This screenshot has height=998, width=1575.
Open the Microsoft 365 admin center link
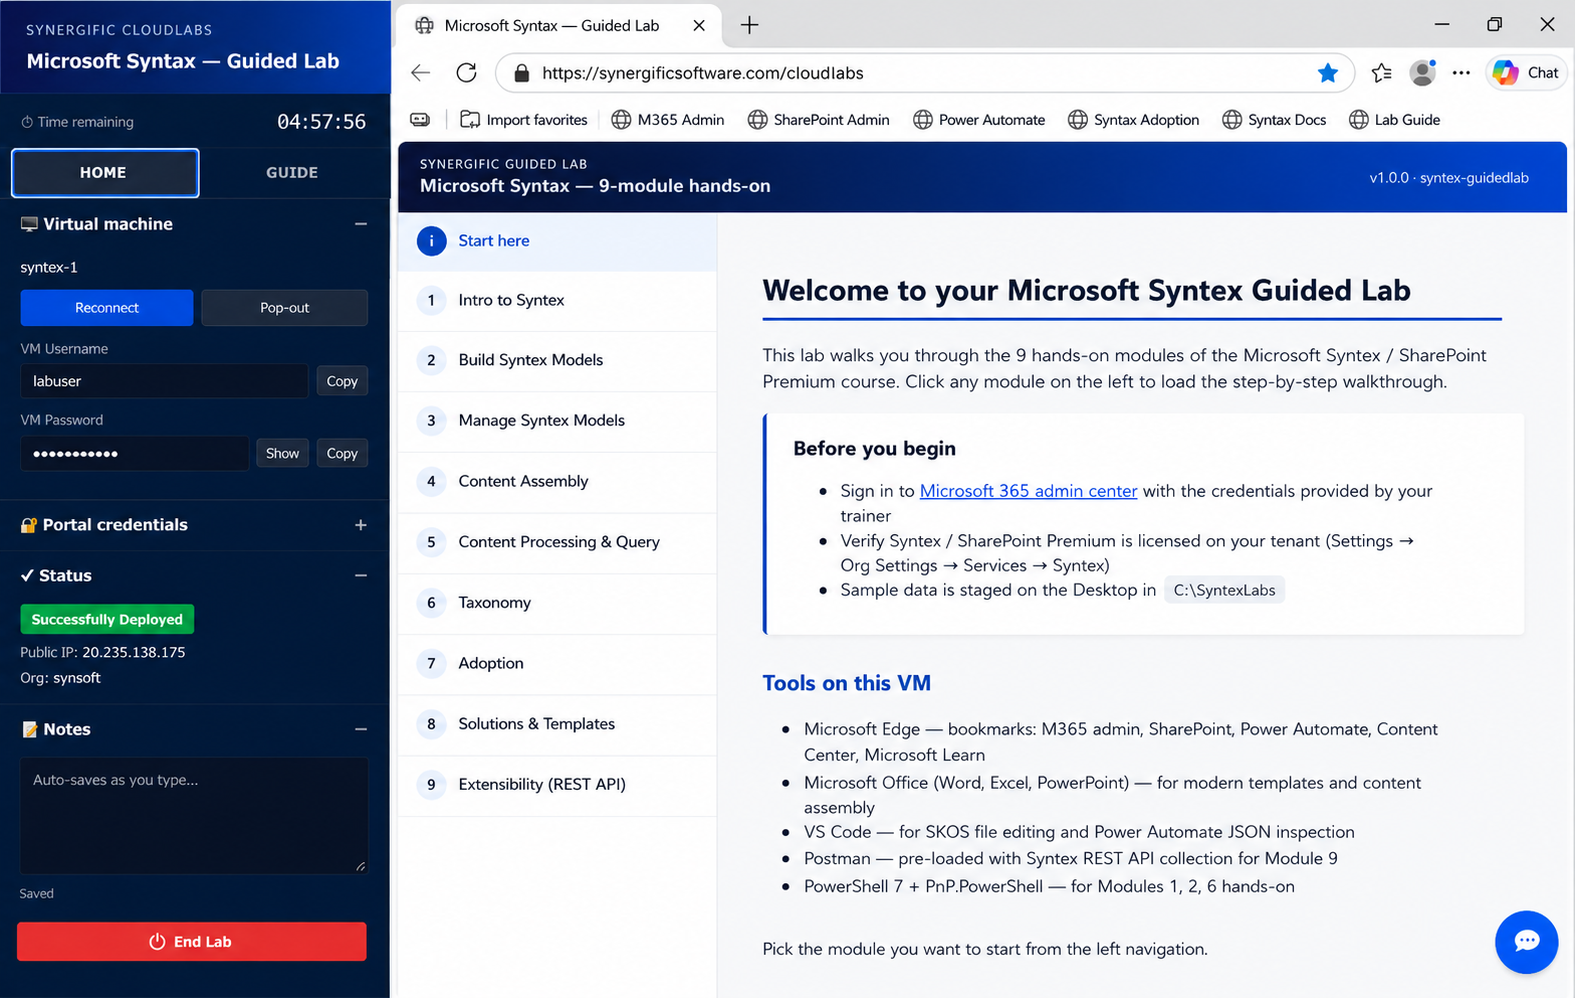(x=1028, y=491)
